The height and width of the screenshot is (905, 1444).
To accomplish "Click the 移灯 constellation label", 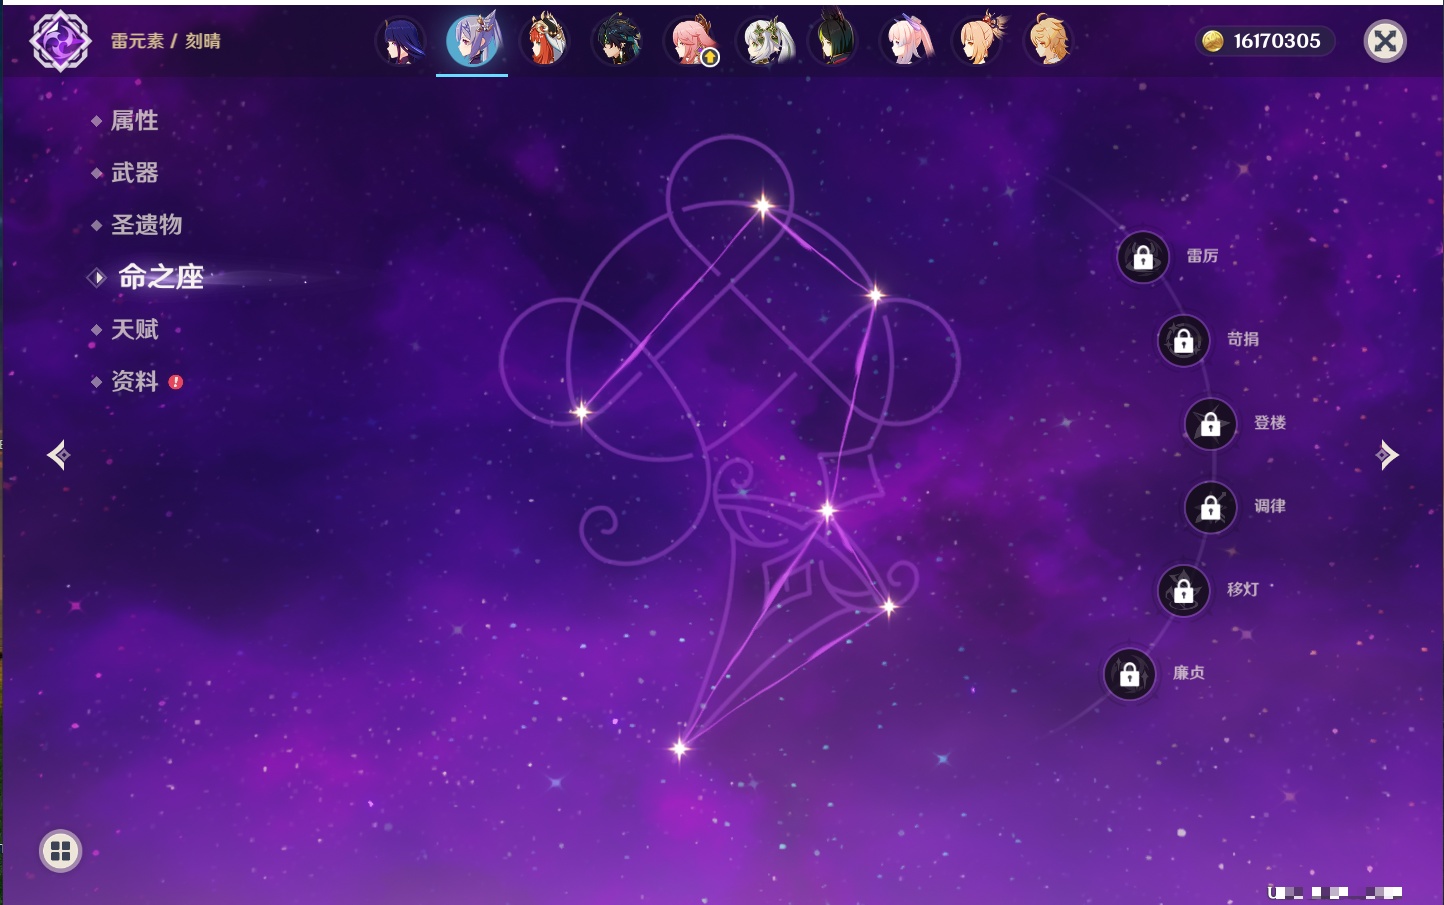I will click(x=1243, y=589).
